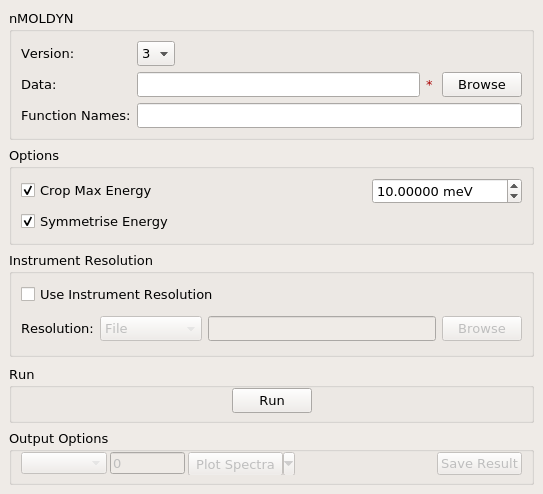Click the Save Result button
Screen dimensions: 543x494
(479, 464)
